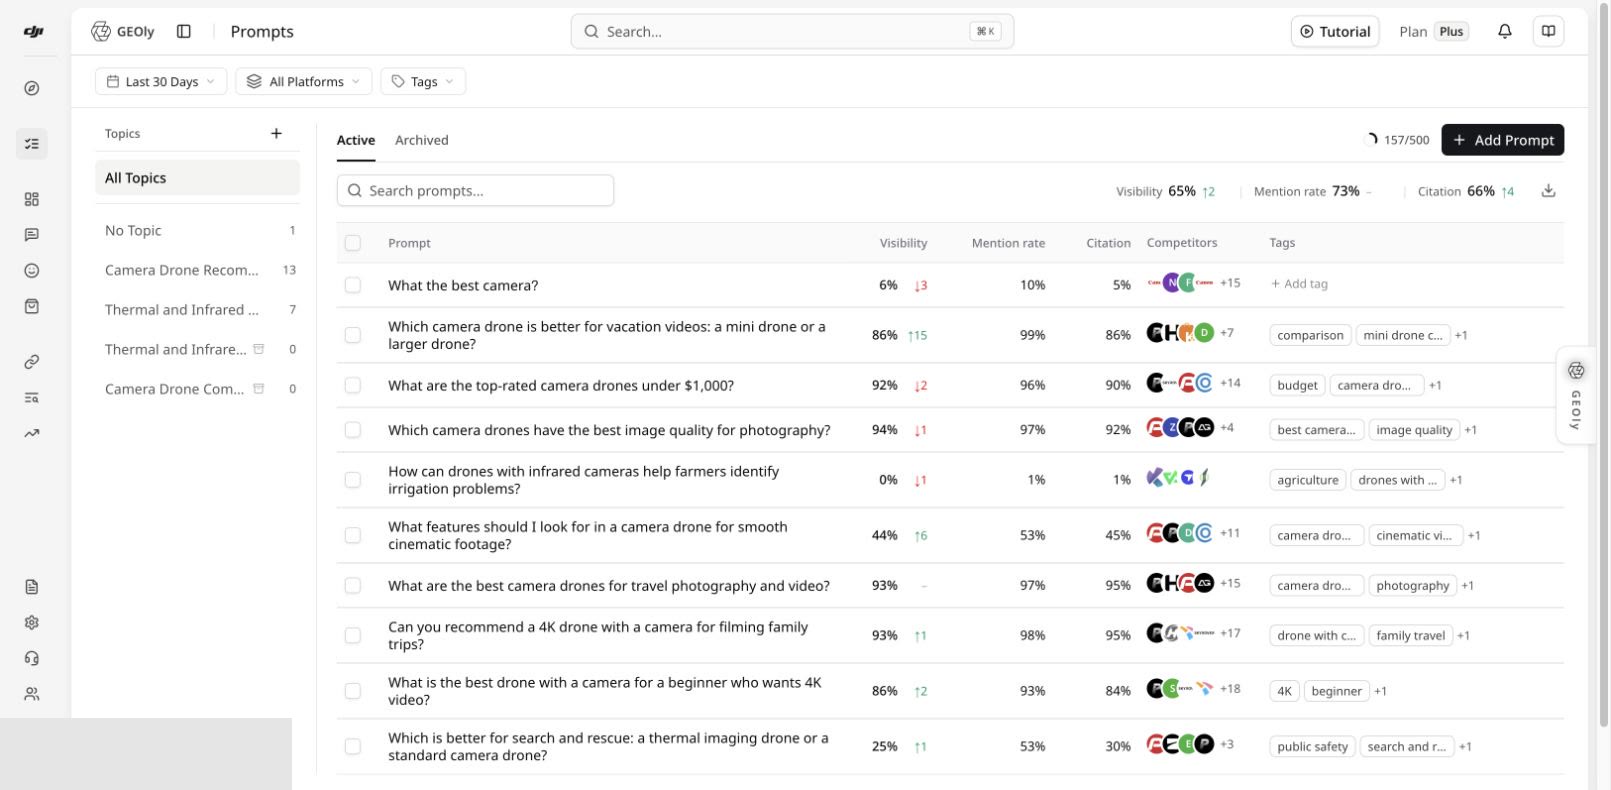Select checkbox for travel photography and video prompt

(353, 585)
